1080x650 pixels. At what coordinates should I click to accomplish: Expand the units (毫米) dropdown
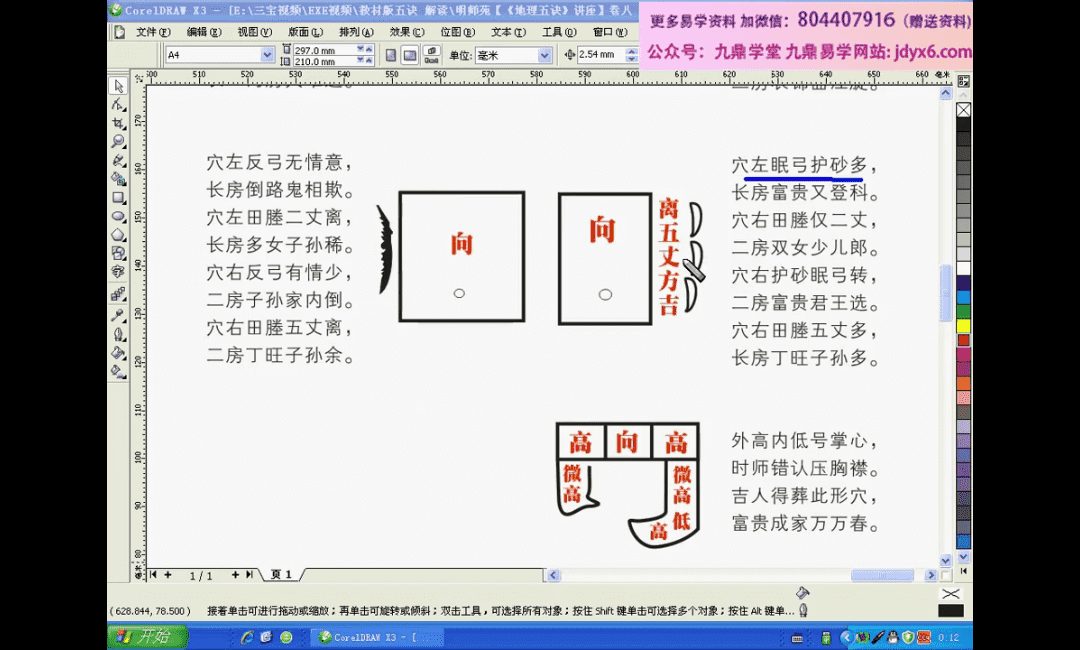click(x=545, y=55)
